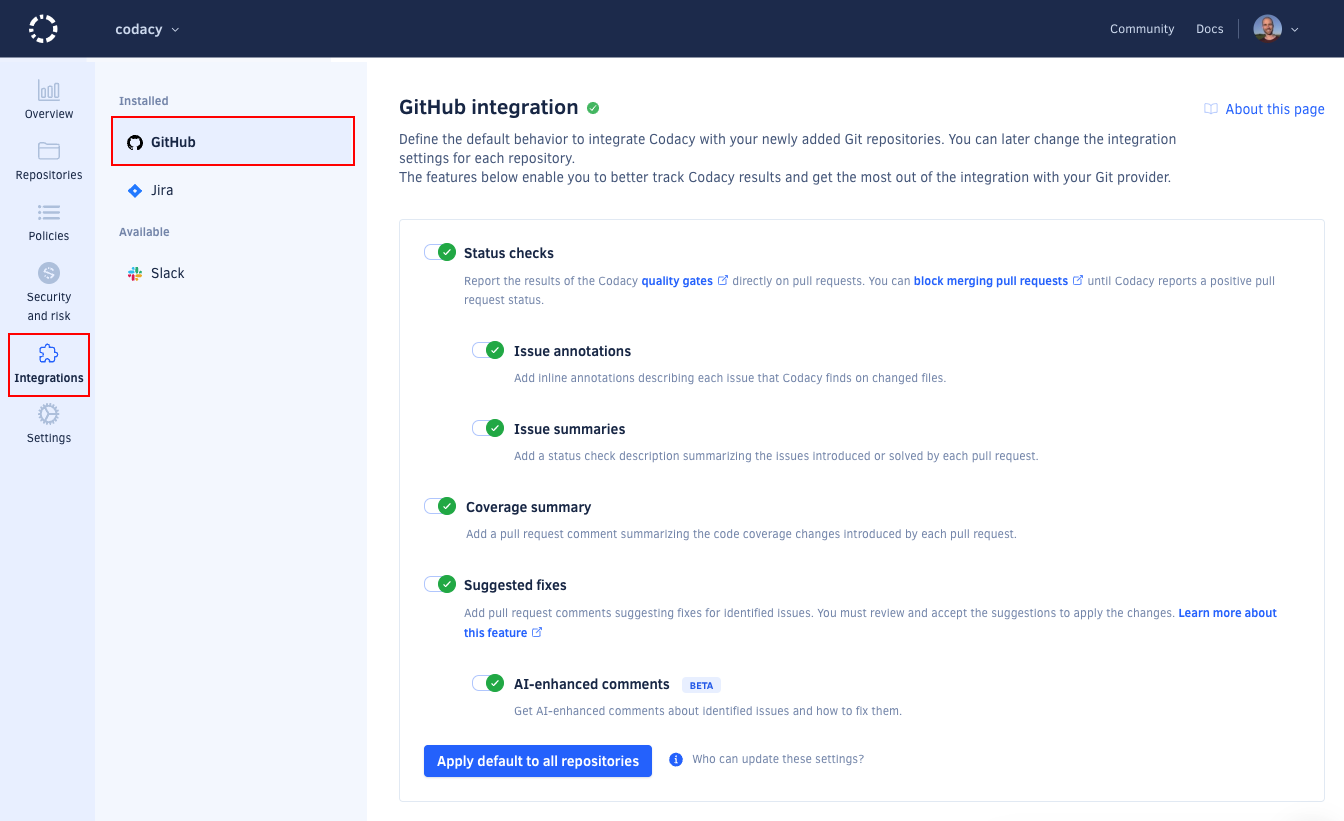Click the info icon beside Who can update
Image resolution: width=1344 pixels, height=821 pixels.
point(676,759)
